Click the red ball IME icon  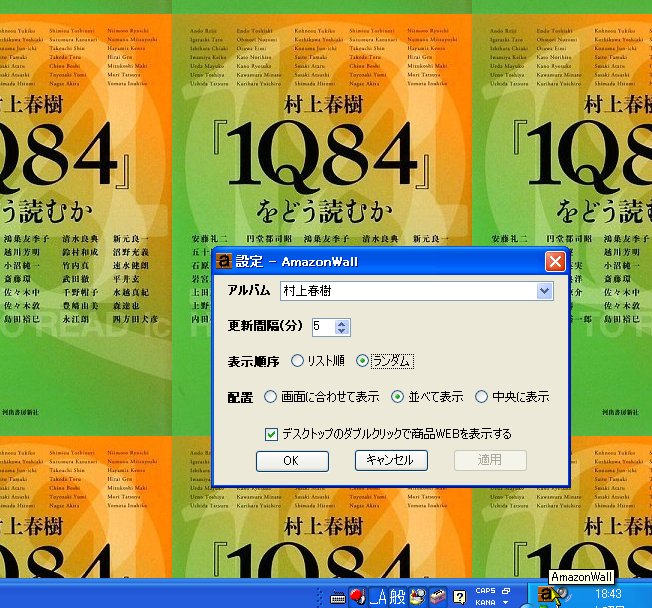pyautogui.click(x=357, y=597)
